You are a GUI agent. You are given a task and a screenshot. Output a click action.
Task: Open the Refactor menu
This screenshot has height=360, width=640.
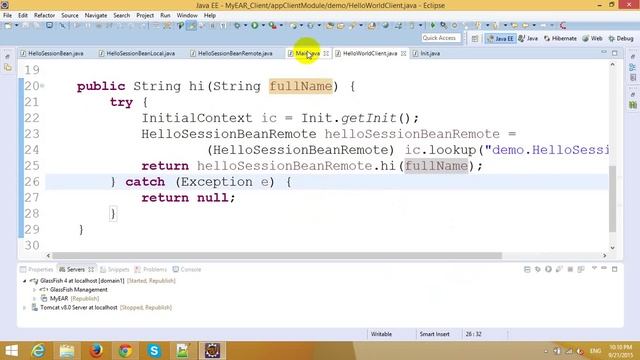pyautogui.click(x=44, y=16)
